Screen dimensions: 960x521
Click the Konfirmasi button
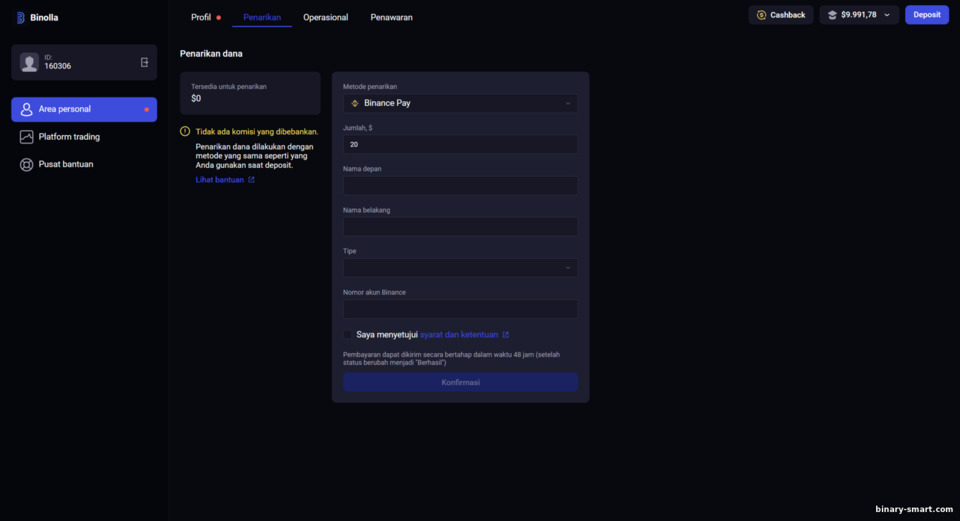460,382
